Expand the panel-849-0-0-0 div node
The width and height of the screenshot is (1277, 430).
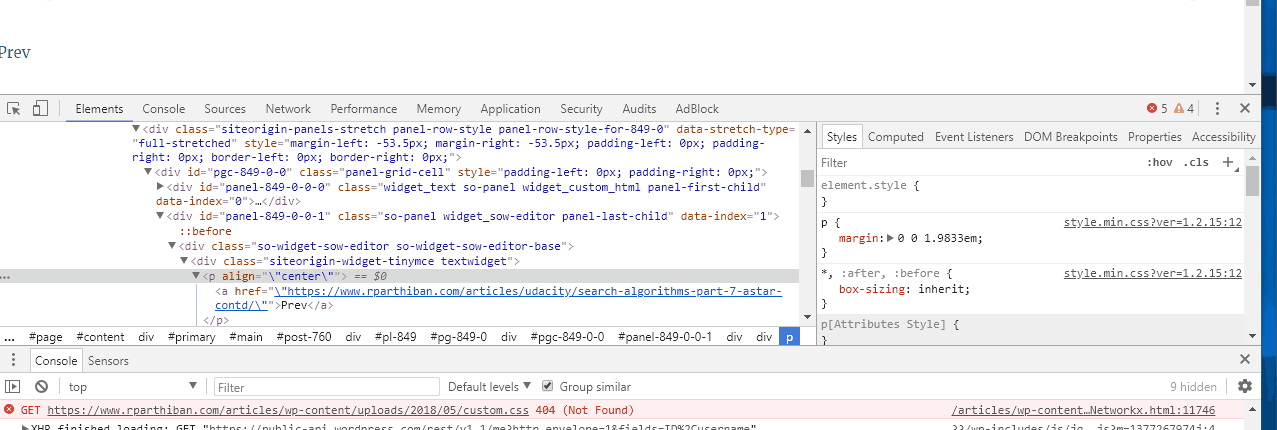(x=161, y=187)
